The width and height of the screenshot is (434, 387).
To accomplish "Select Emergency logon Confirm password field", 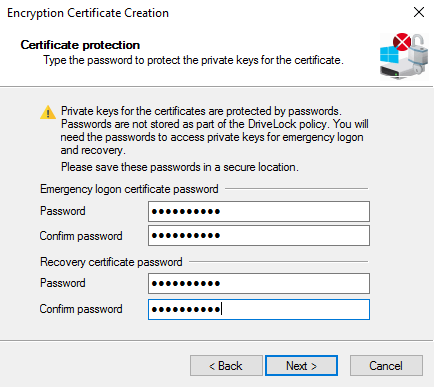I will click(x=259, y=236).
